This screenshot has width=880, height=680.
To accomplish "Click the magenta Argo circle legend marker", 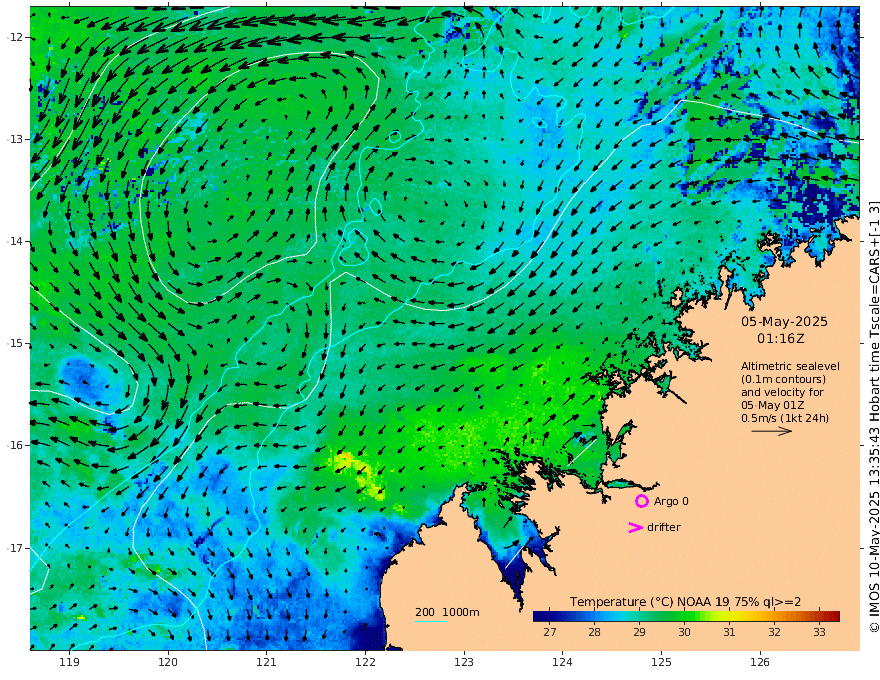I will [x=642, y=501].
